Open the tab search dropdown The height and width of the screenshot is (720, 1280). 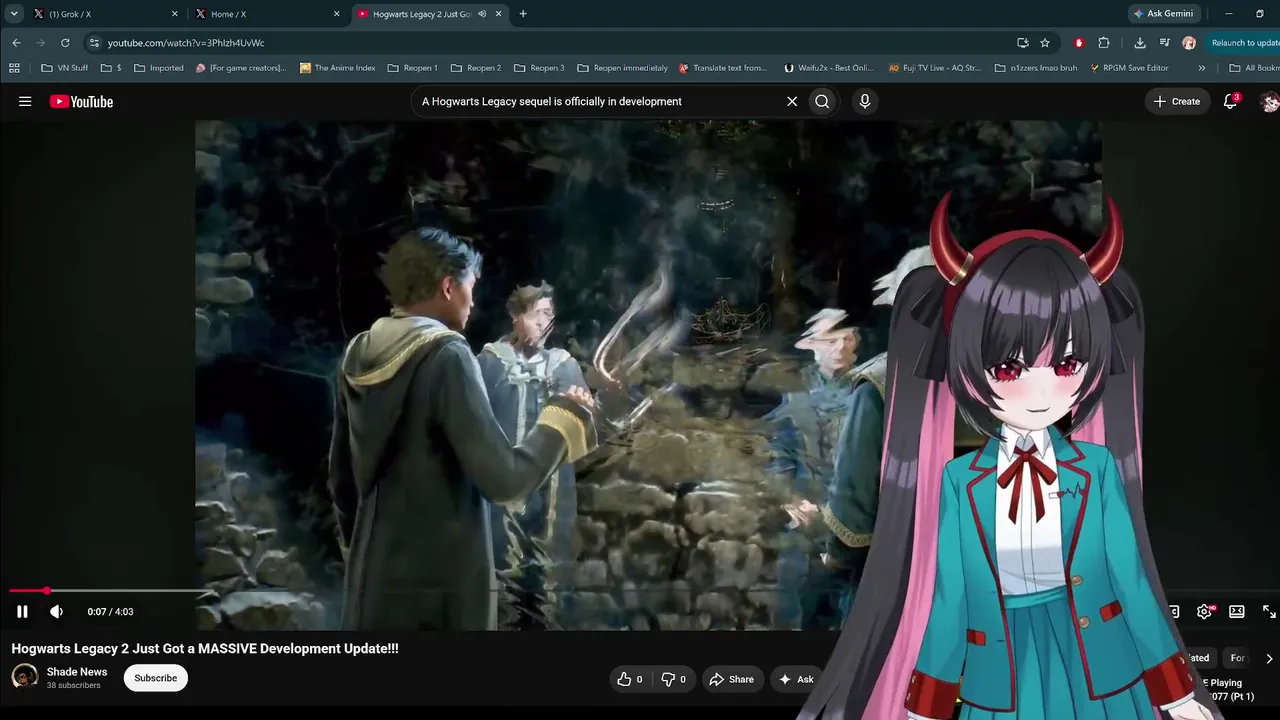(14, 14)
